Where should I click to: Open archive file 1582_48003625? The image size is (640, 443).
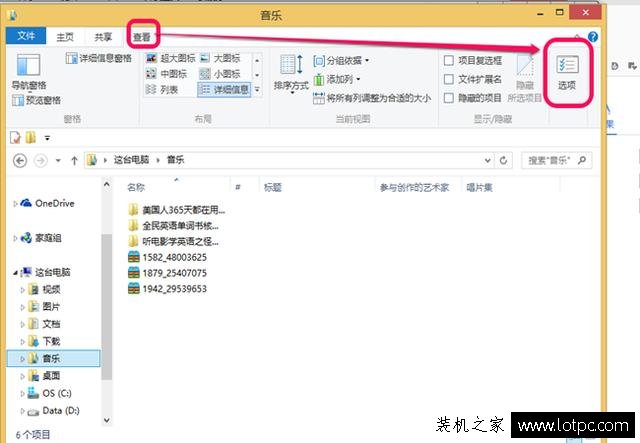click(167, 257)
